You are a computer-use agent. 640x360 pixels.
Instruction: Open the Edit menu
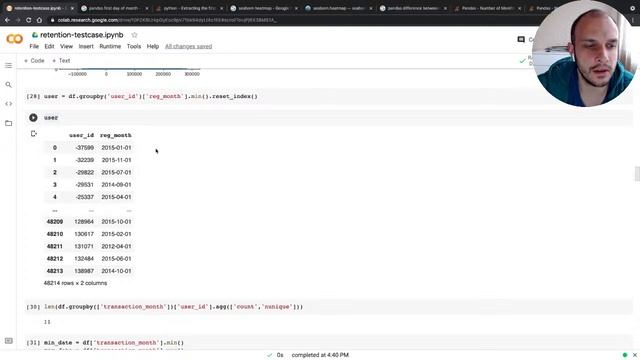coord(49,47)
